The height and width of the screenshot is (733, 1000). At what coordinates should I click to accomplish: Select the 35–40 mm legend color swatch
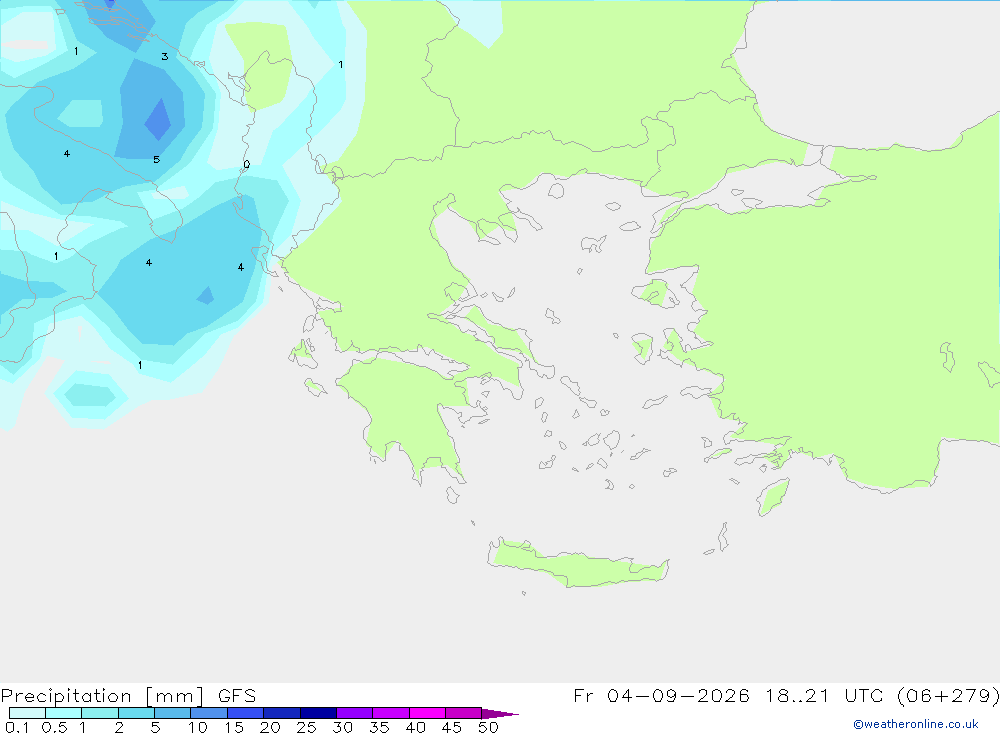pyautogui.click(x=391, y=713)
